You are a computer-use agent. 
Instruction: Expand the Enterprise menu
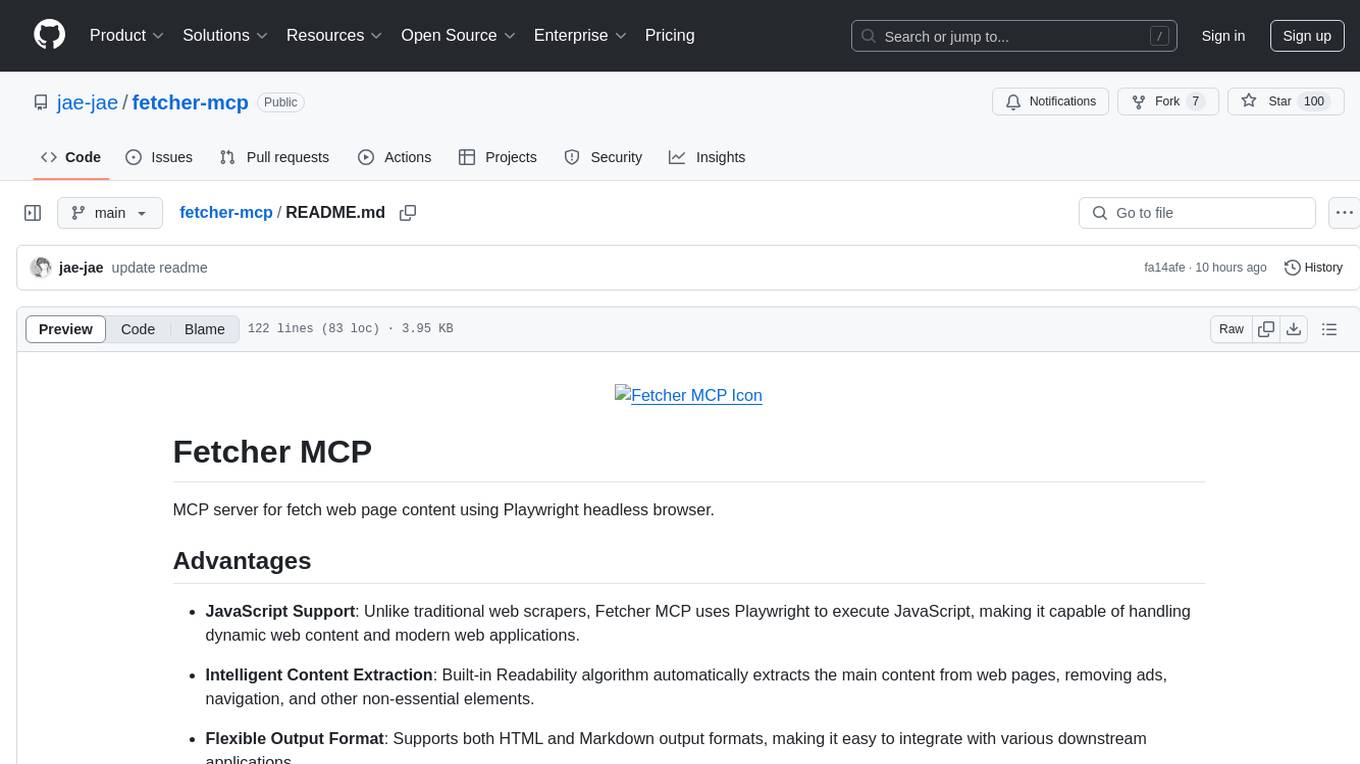pyautogui.click(x=580, y=35)
